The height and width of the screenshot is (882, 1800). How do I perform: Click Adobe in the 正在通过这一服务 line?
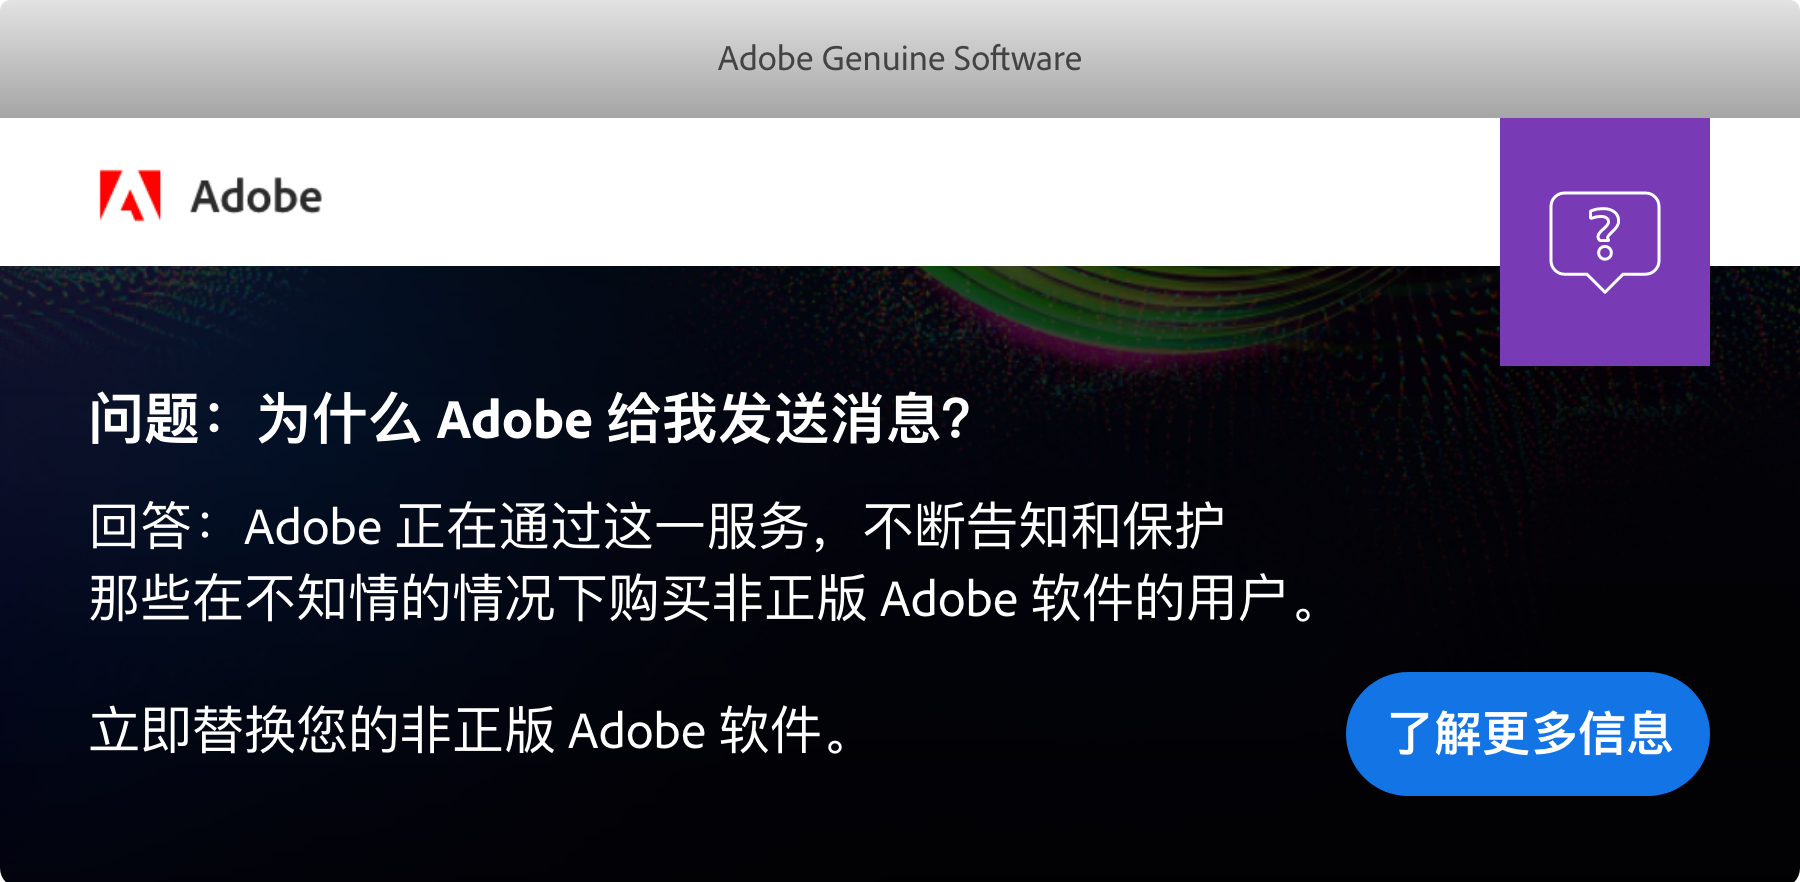click(x=313, y=527)
